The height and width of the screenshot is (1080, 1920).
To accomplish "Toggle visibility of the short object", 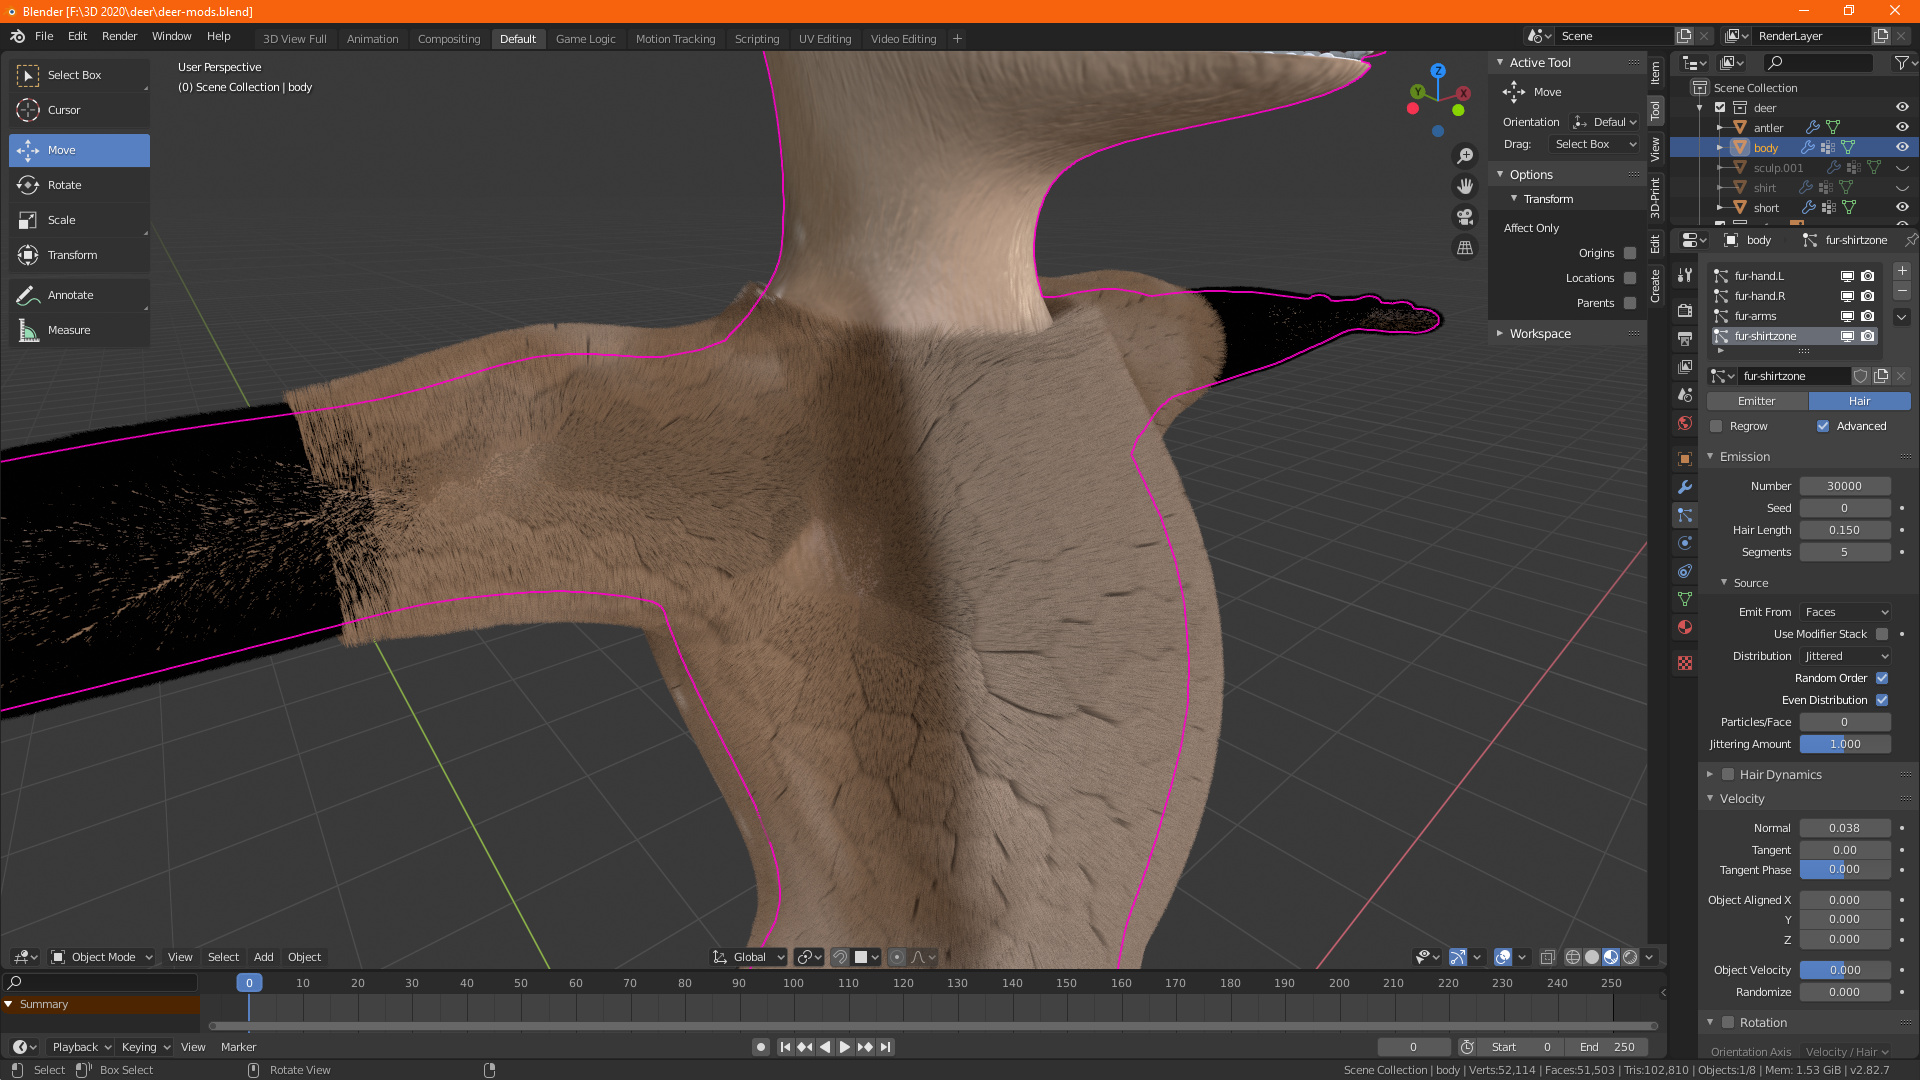I will tap(1902, 208).
